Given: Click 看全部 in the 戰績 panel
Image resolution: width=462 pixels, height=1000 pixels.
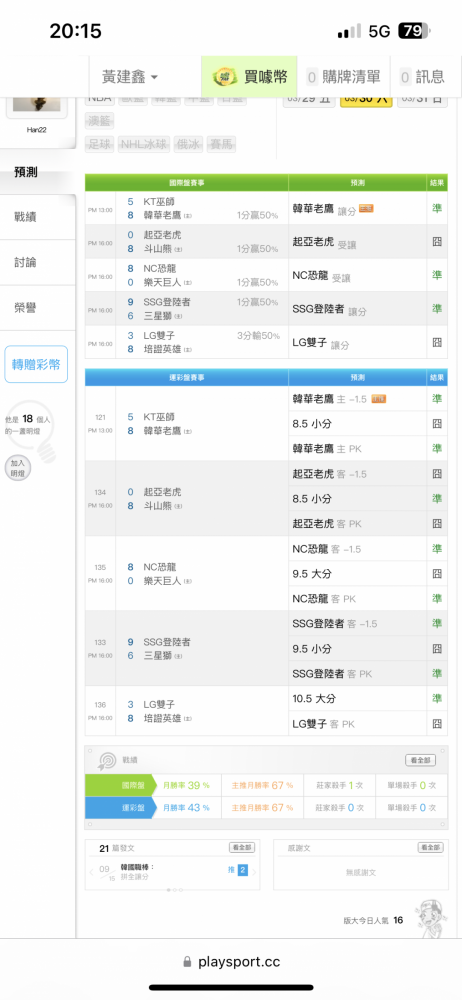Looking at the screenshot, I should pos(421,760).
